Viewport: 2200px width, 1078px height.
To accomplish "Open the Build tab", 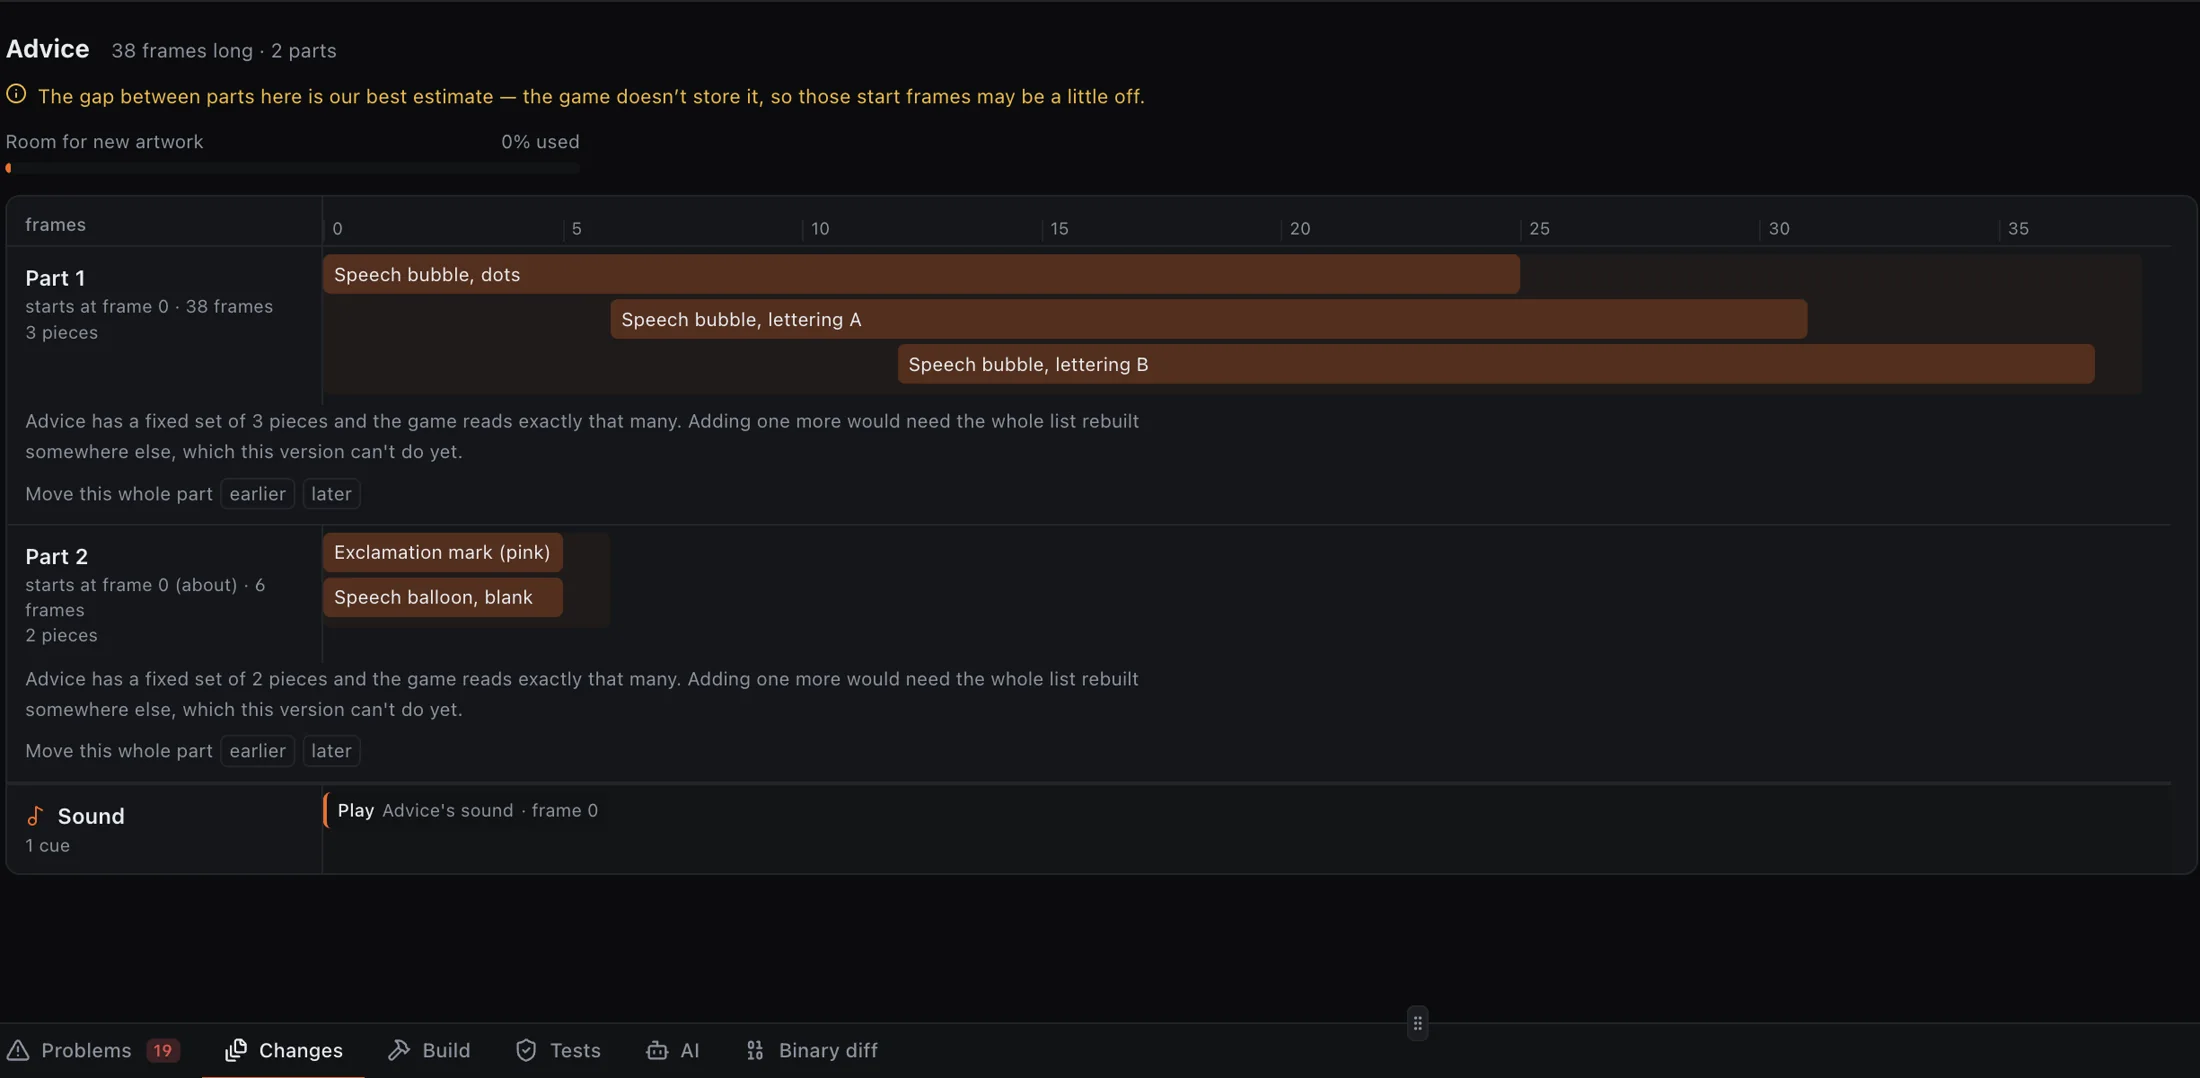I will [429, 1050].
